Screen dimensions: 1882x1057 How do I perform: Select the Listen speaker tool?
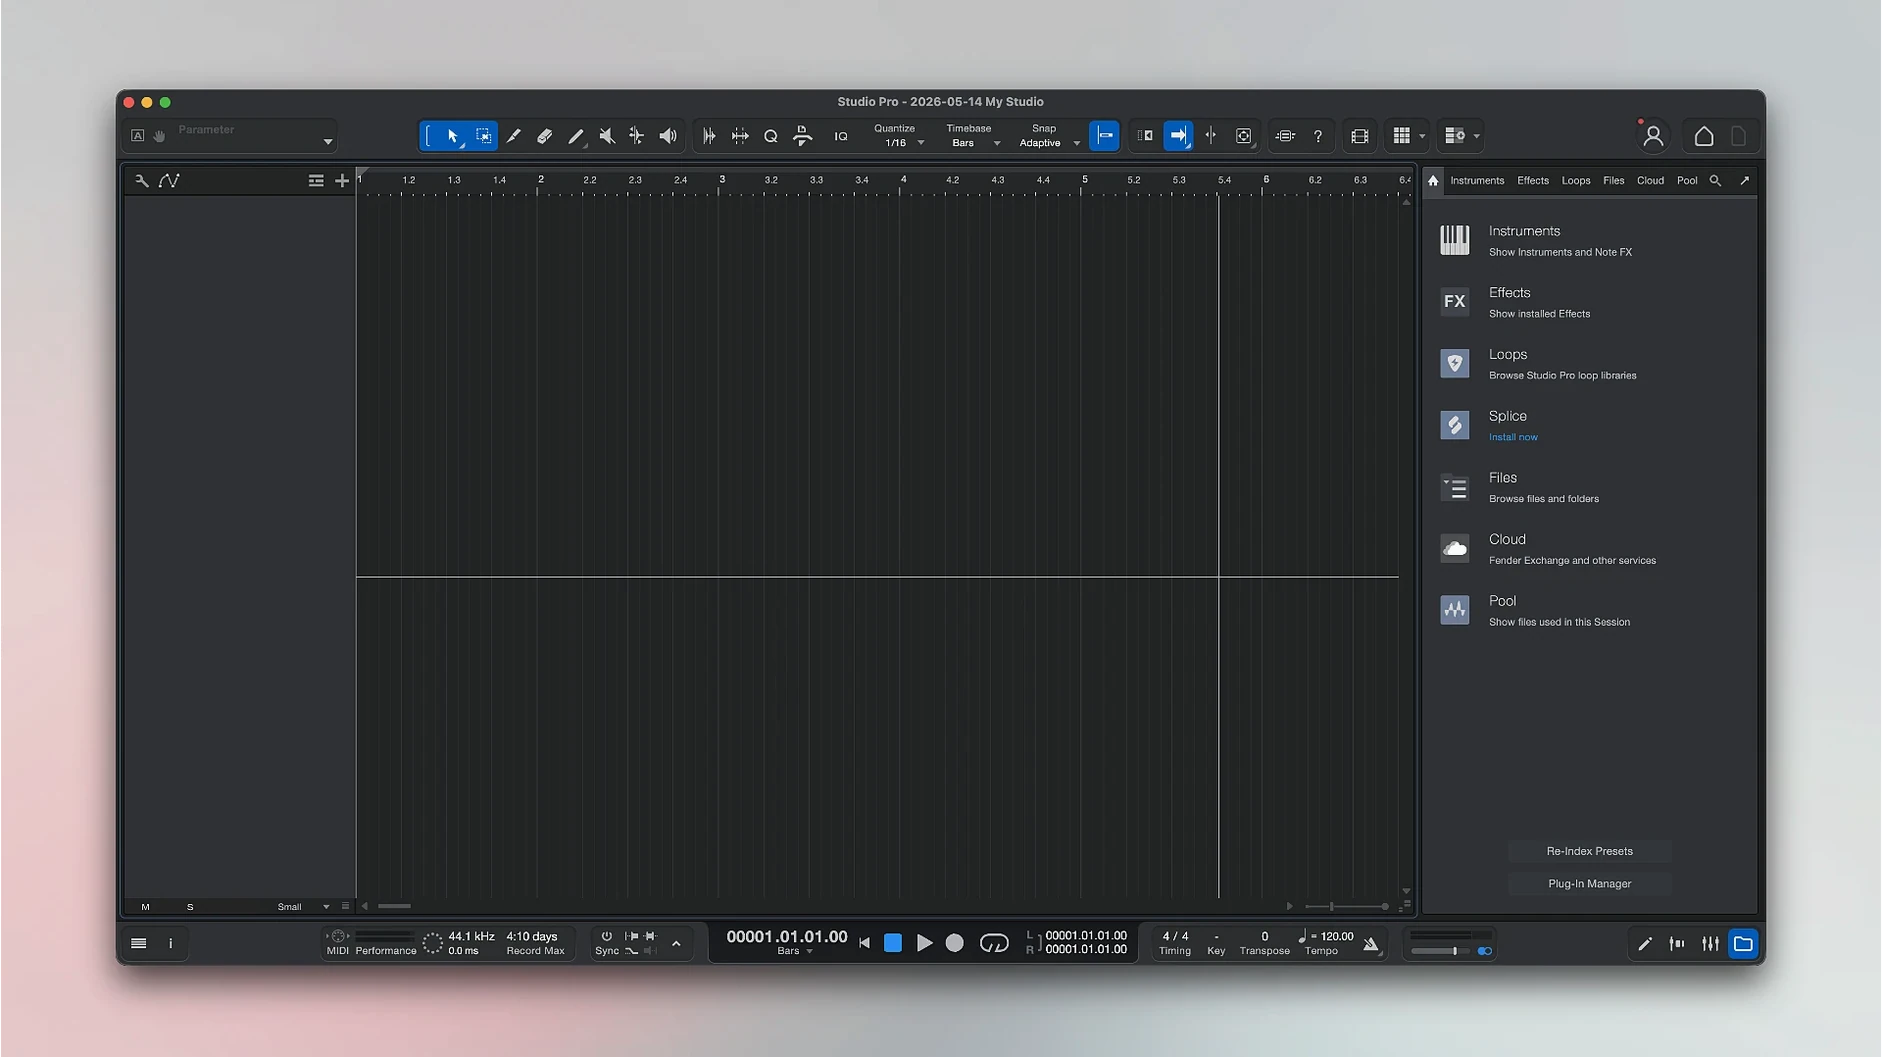(x=668, y=136)
